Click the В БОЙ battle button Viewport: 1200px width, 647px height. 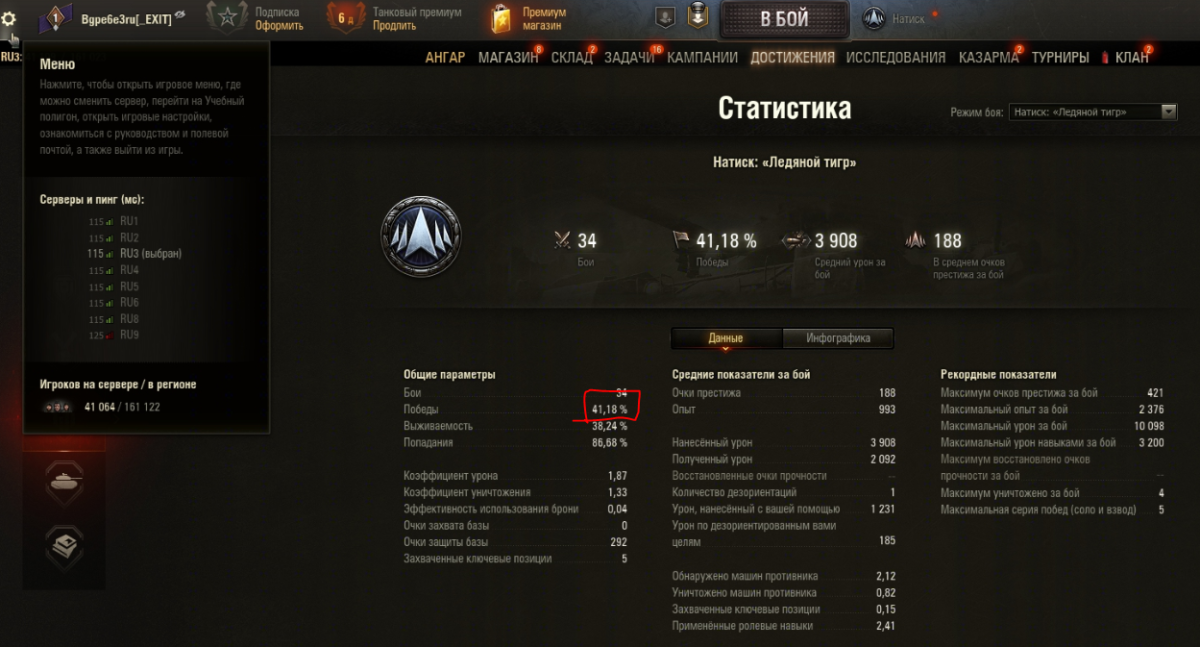point(784,19)
